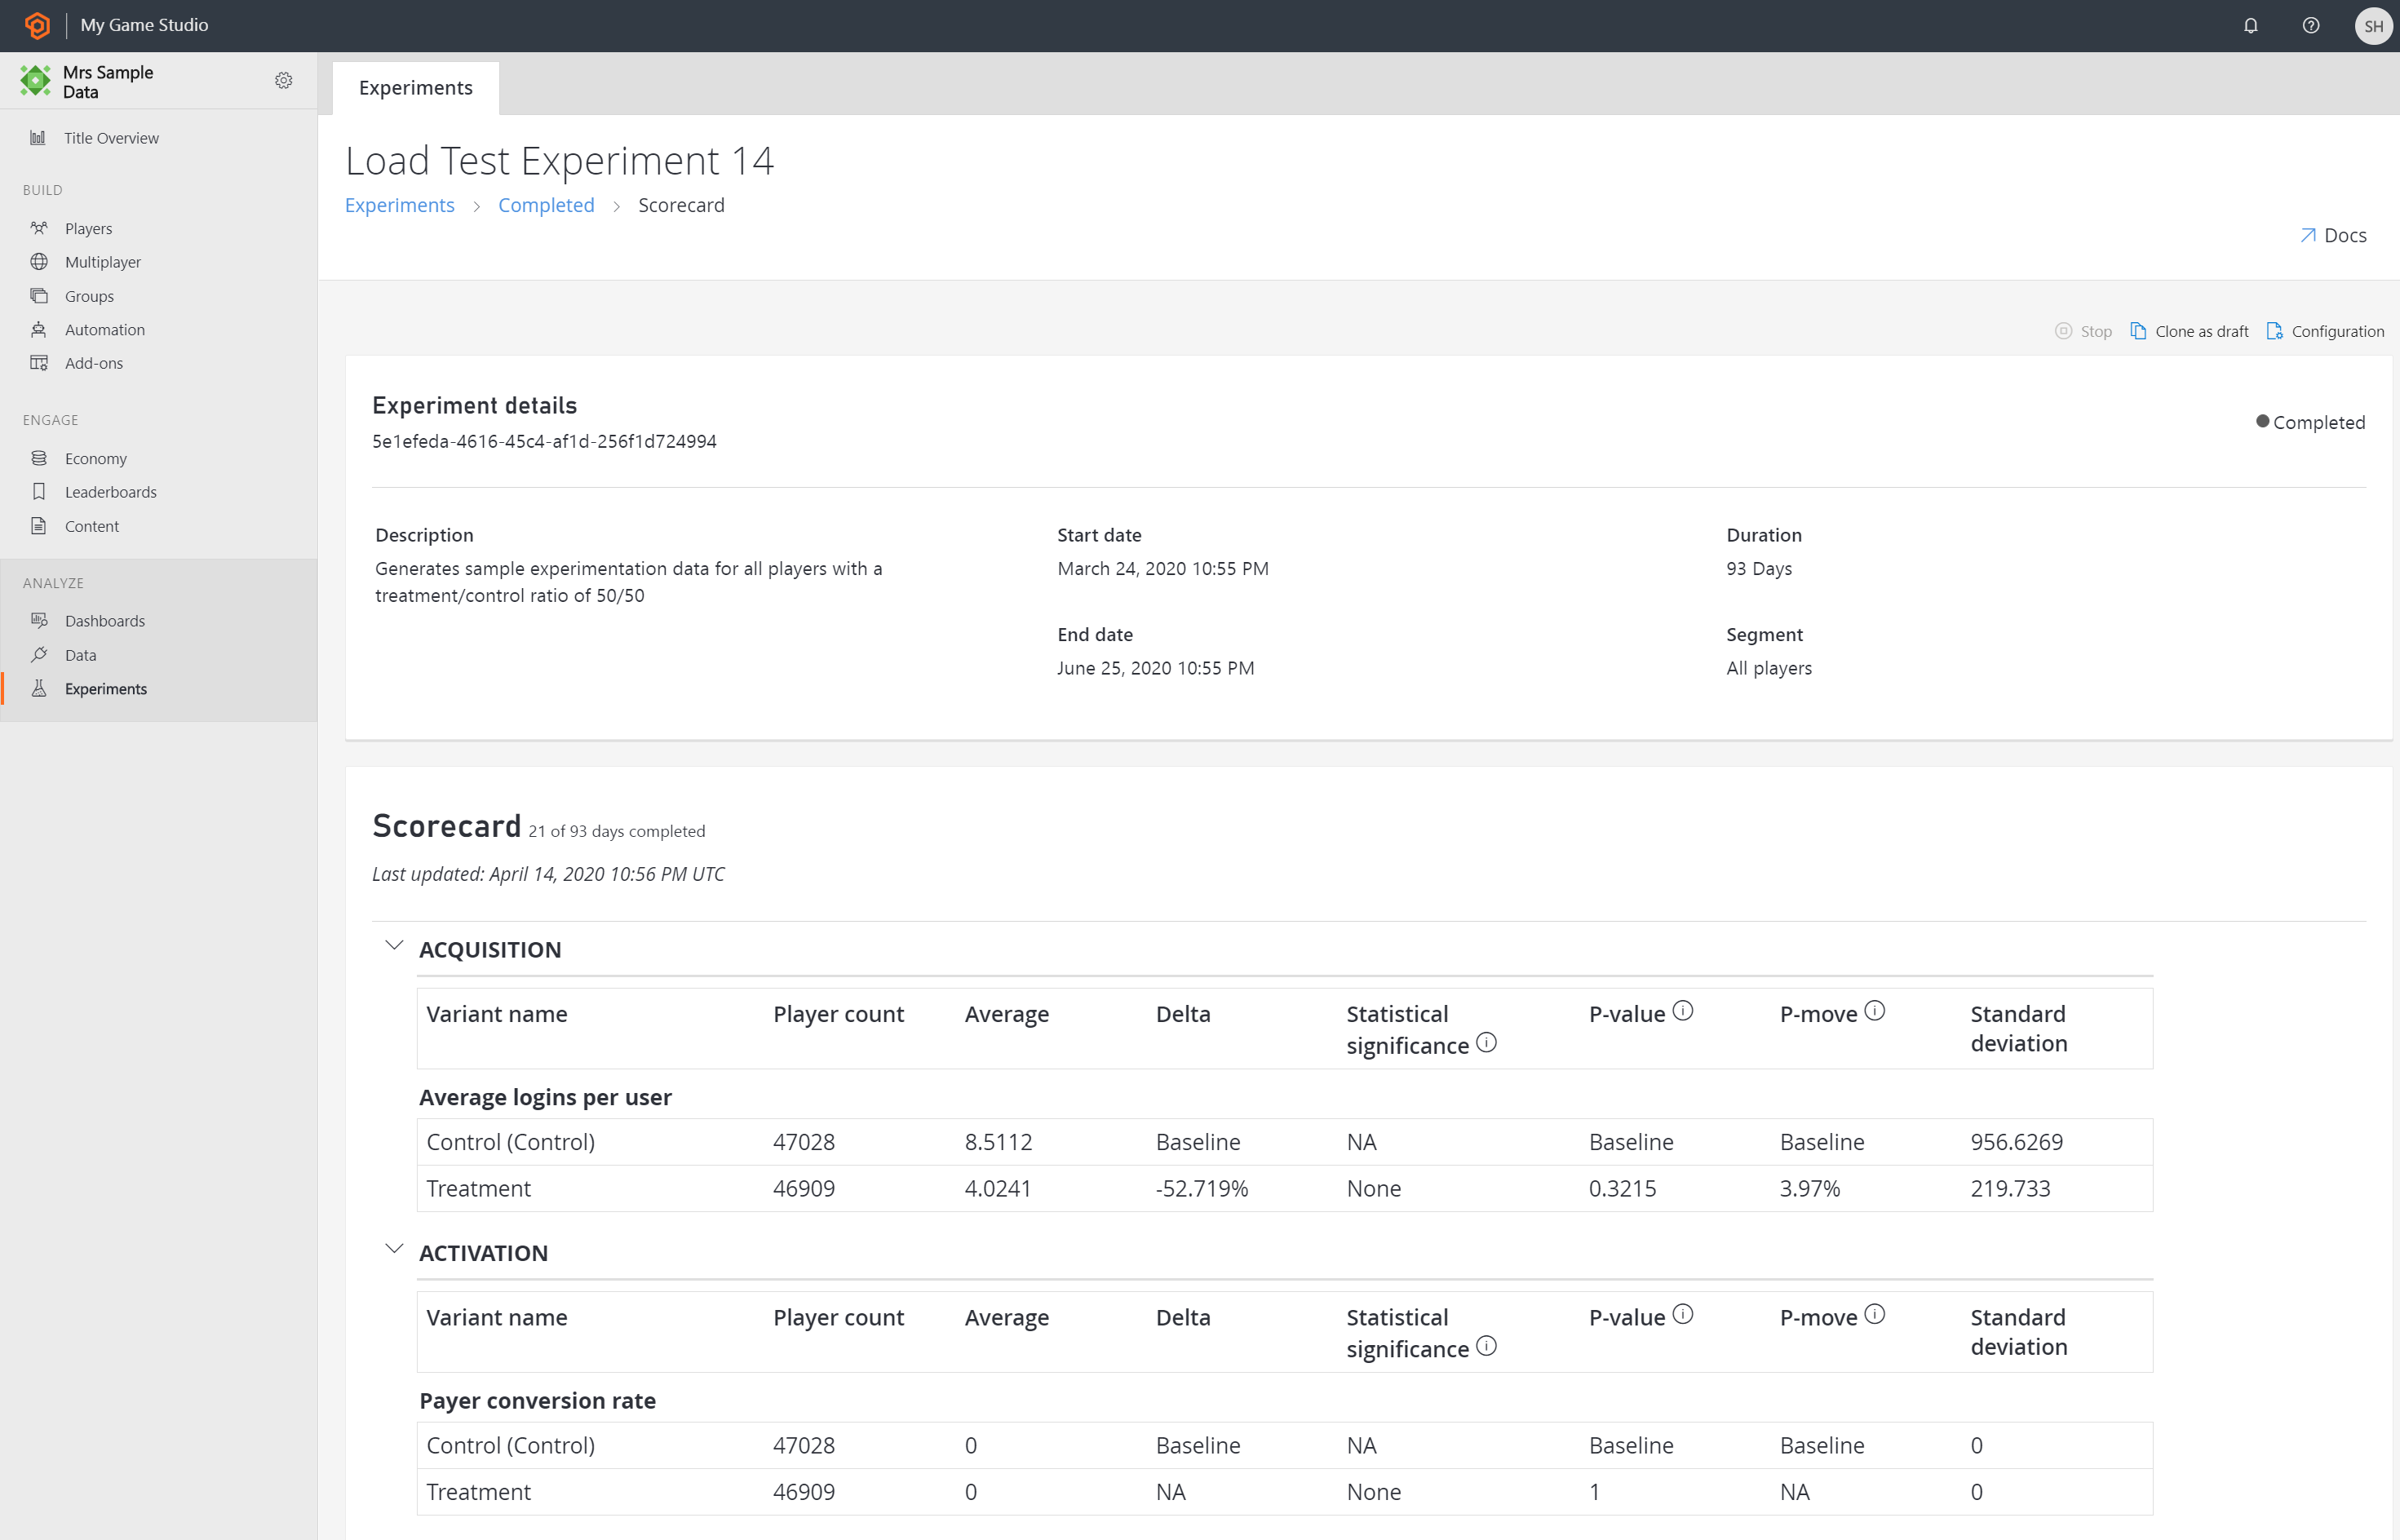Screen dimensions: 2400x1540
Task: Navigate to Title Overview in sidebar
Action: [x=110, y=136]
